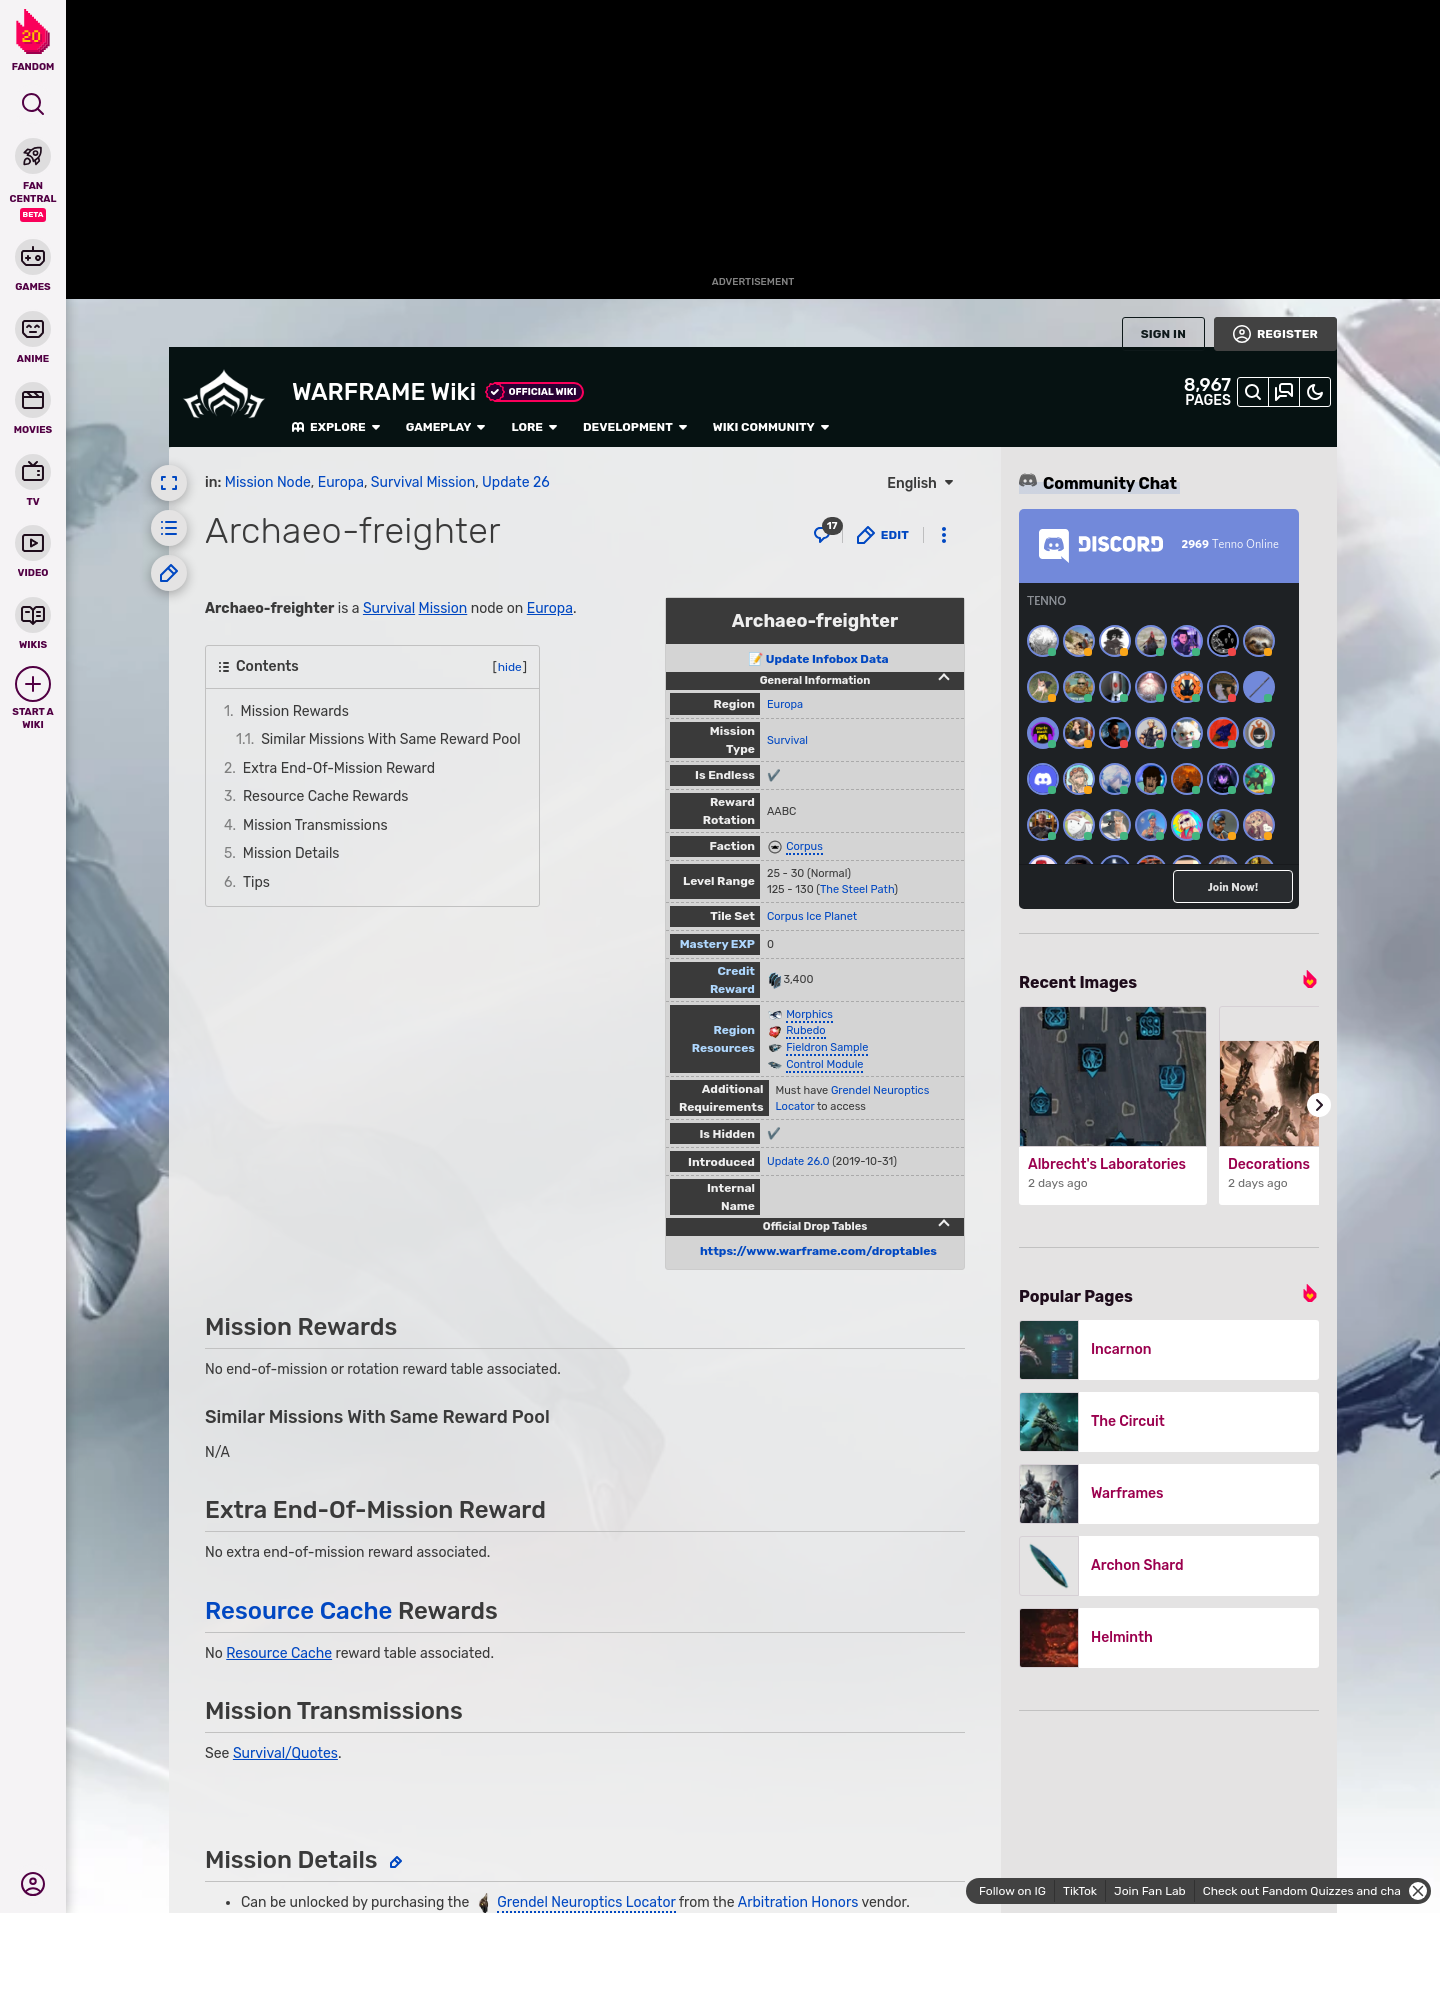Image resolution: width=1440 pixels, height=2000 pixels.
Task: Open the Archon Shard popular page
Action: click(1169, 1566)
